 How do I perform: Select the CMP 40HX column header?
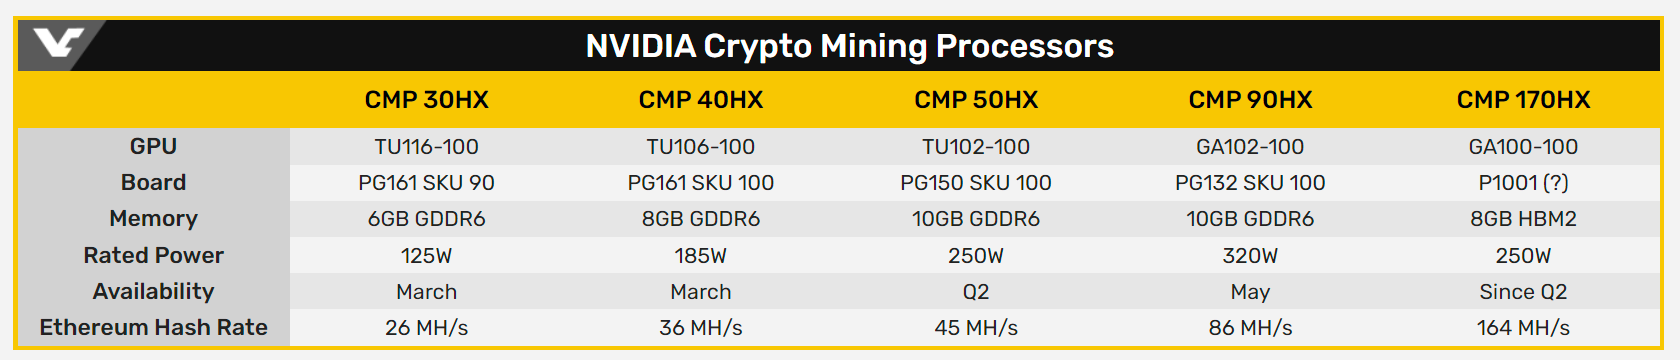701,100
